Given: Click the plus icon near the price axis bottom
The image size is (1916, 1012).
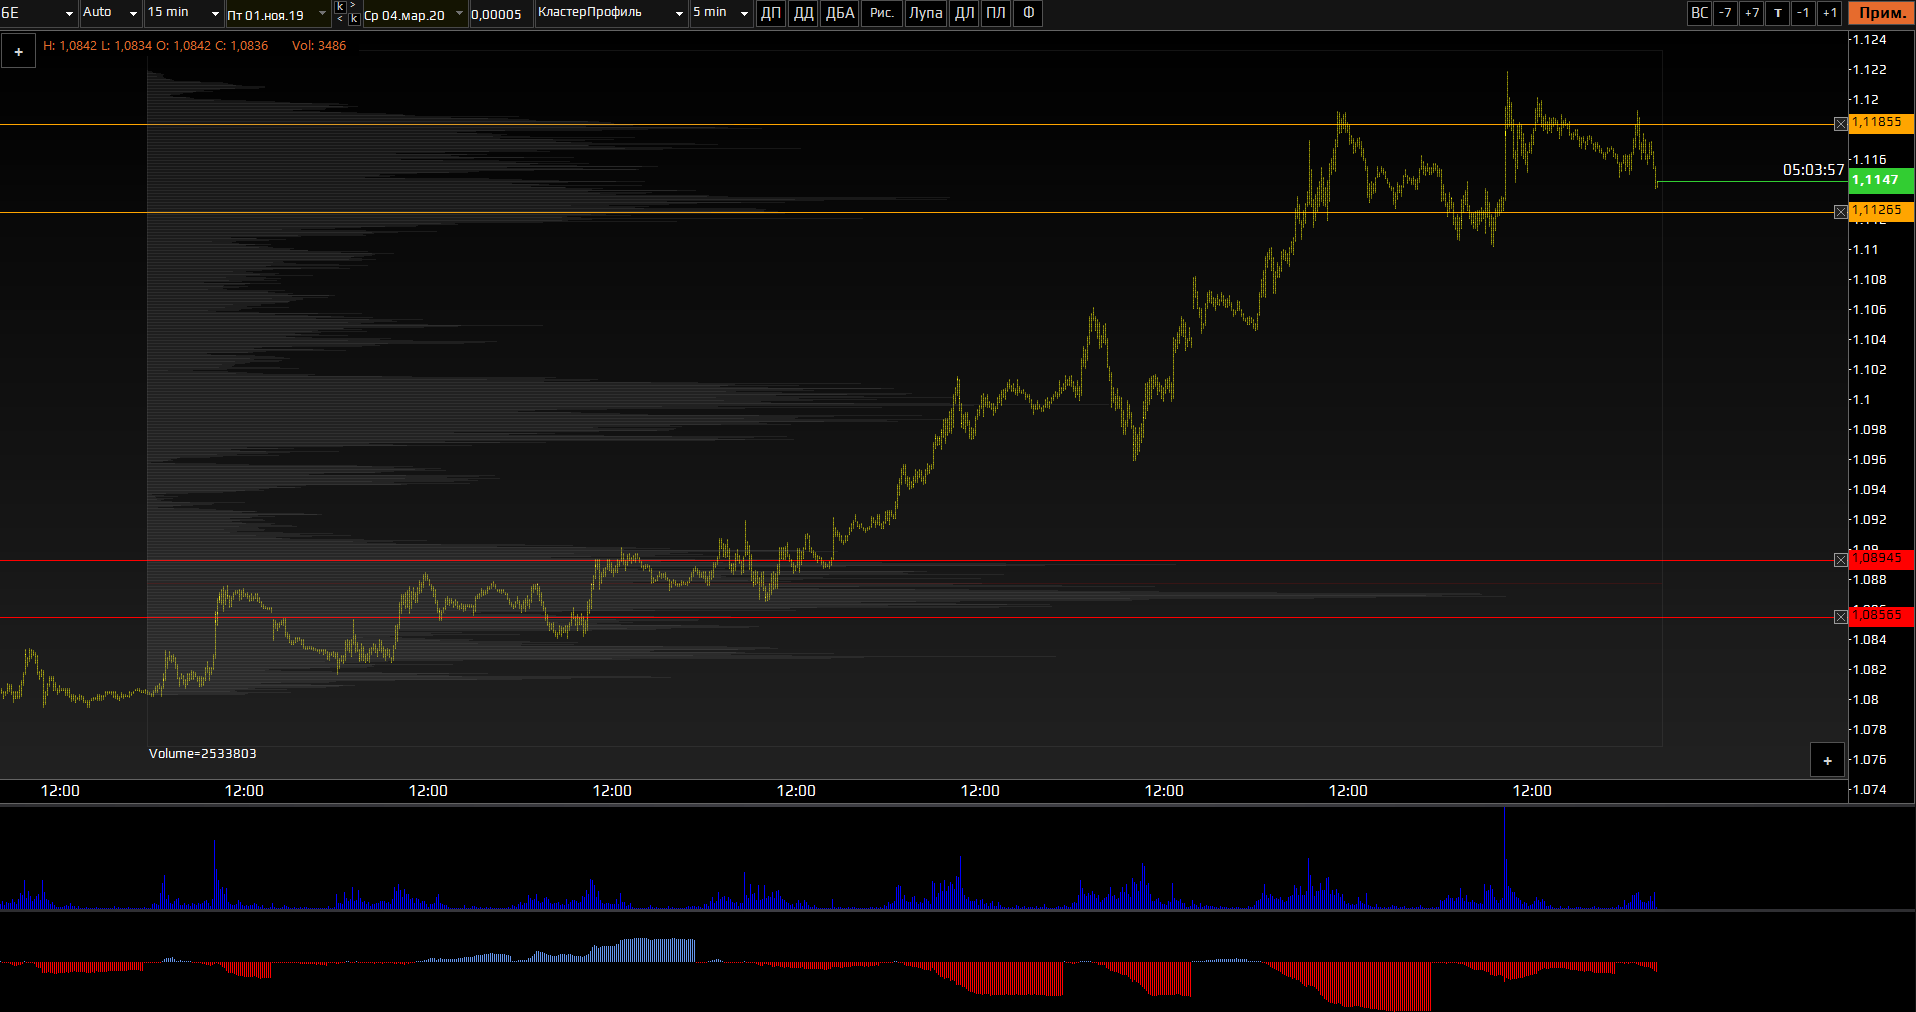Looking at the screenshot, I should (1827, 760).
